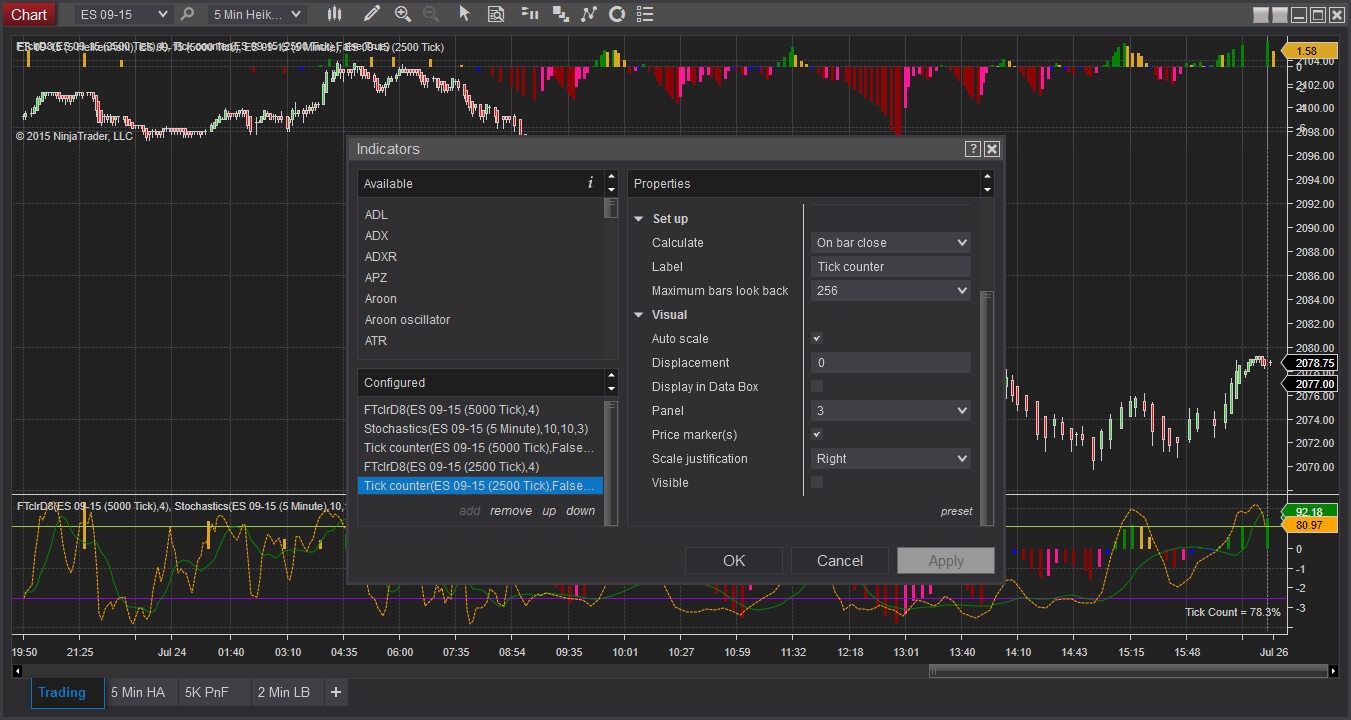Collapse the Available panel using header arrows
The image size is (1351, 720).
(x=611, y=183)
